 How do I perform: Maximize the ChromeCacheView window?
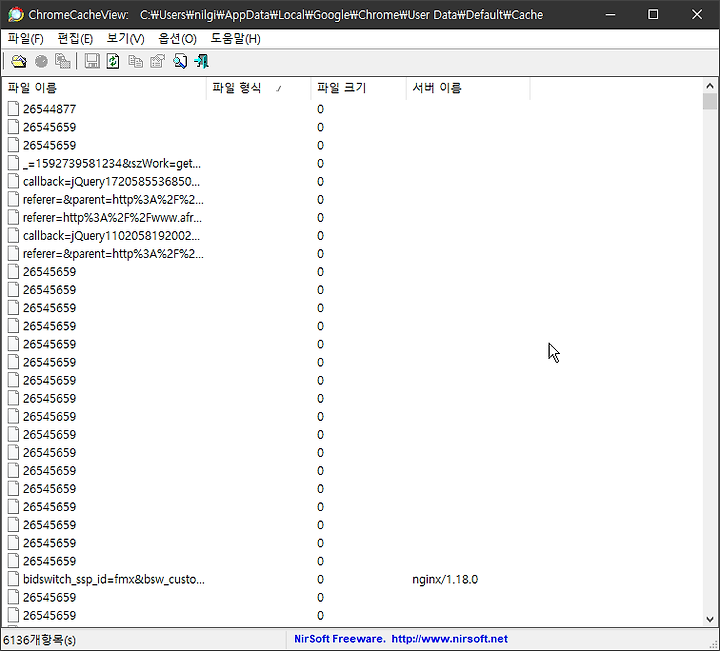653,15
